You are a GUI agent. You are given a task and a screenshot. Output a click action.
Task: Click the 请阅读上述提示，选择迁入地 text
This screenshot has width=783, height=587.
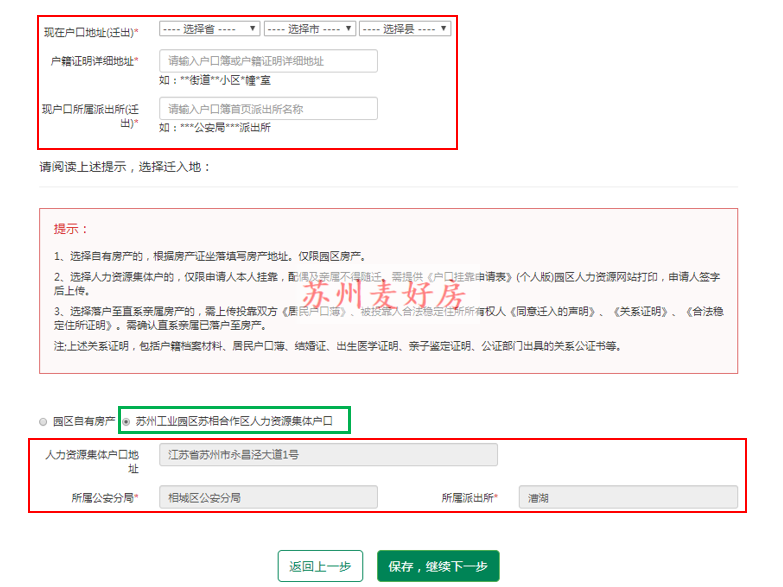coord(125,167)
